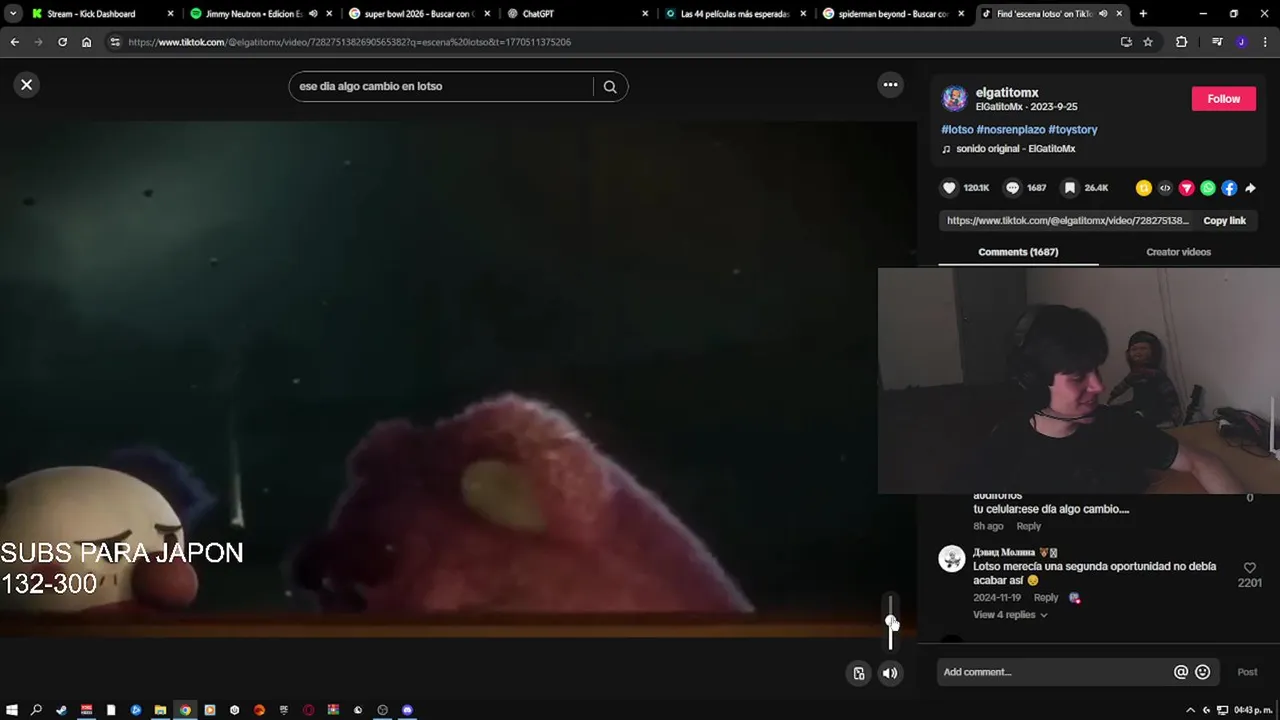
Task: Switch to the Stream - Kick Dashboard tab
Action: point(102,14)
